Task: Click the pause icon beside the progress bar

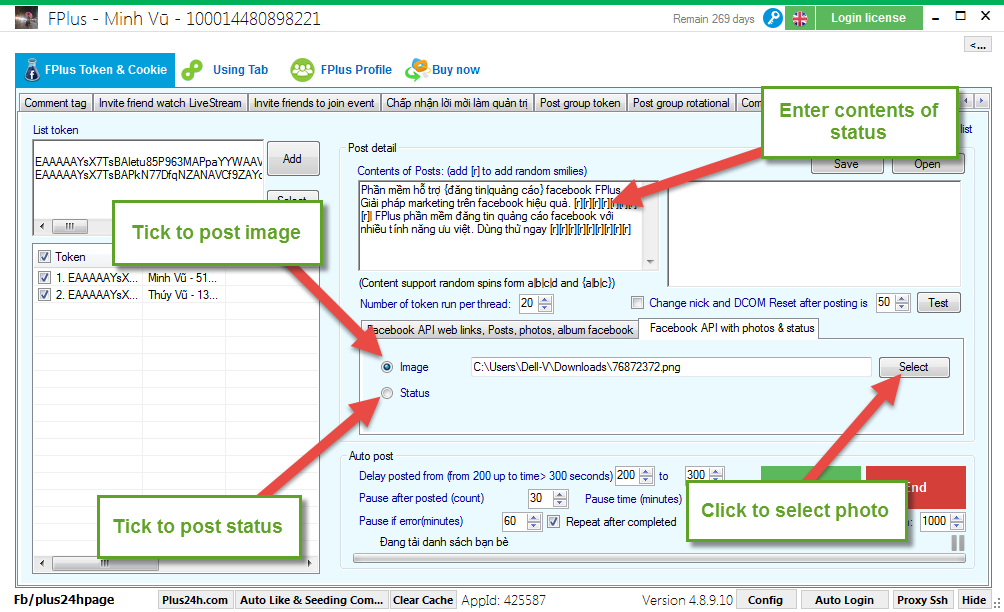Action: pos(958,542)
